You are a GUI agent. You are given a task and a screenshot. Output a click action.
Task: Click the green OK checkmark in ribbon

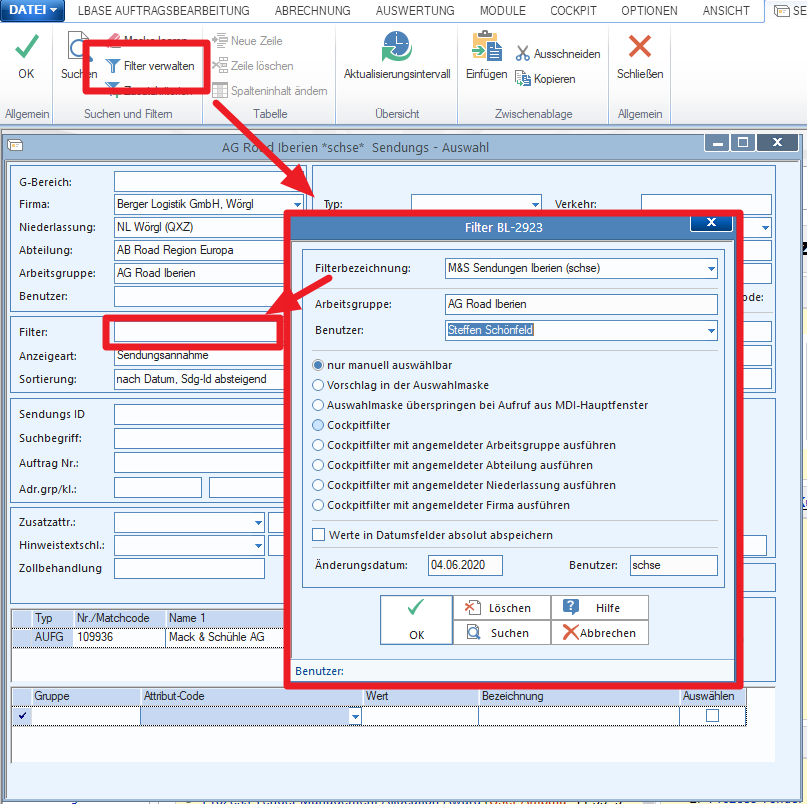click(x=26, y=46)
